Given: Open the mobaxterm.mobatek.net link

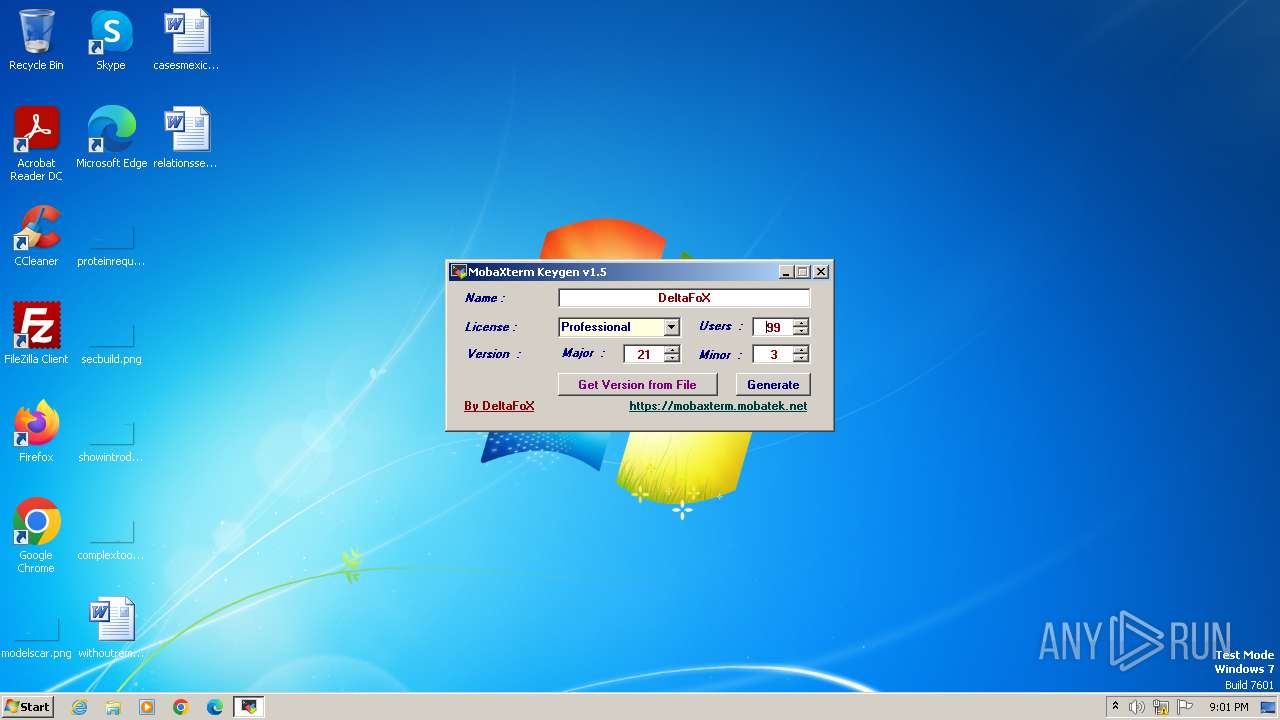Looking at the screenshot, I should (x=718, y=406).
